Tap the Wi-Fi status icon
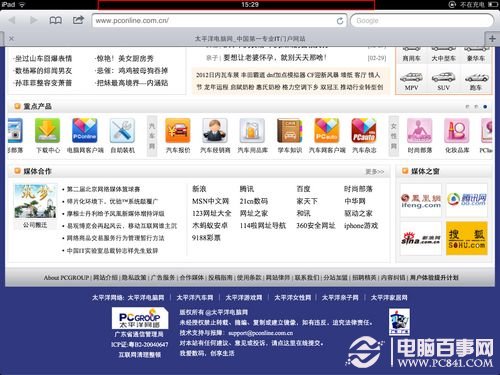The height and width of the screenshot is (375, 500). (x=22, y=4)
